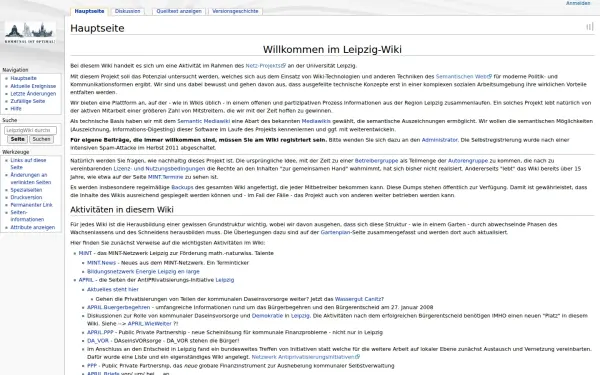The width and height of the screenshot is (600, 375).
Task: Open the Quelltext anzeigen tab
Action: [x=179, y=11]
